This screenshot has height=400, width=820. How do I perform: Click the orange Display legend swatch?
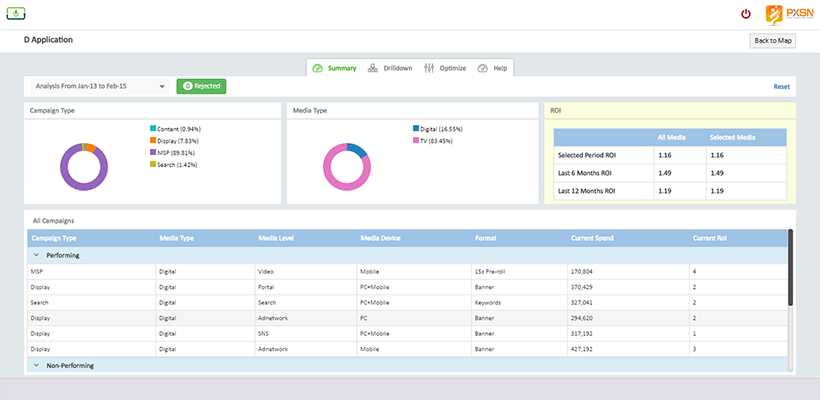[x=152, y=140]
